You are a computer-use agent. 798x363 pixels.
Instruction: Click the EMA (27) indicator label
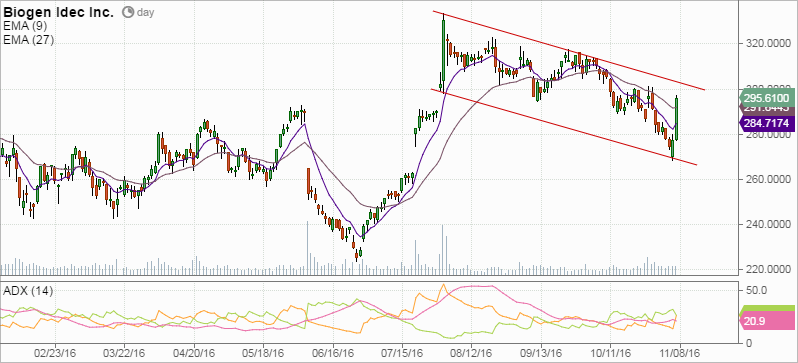[28, 40]
